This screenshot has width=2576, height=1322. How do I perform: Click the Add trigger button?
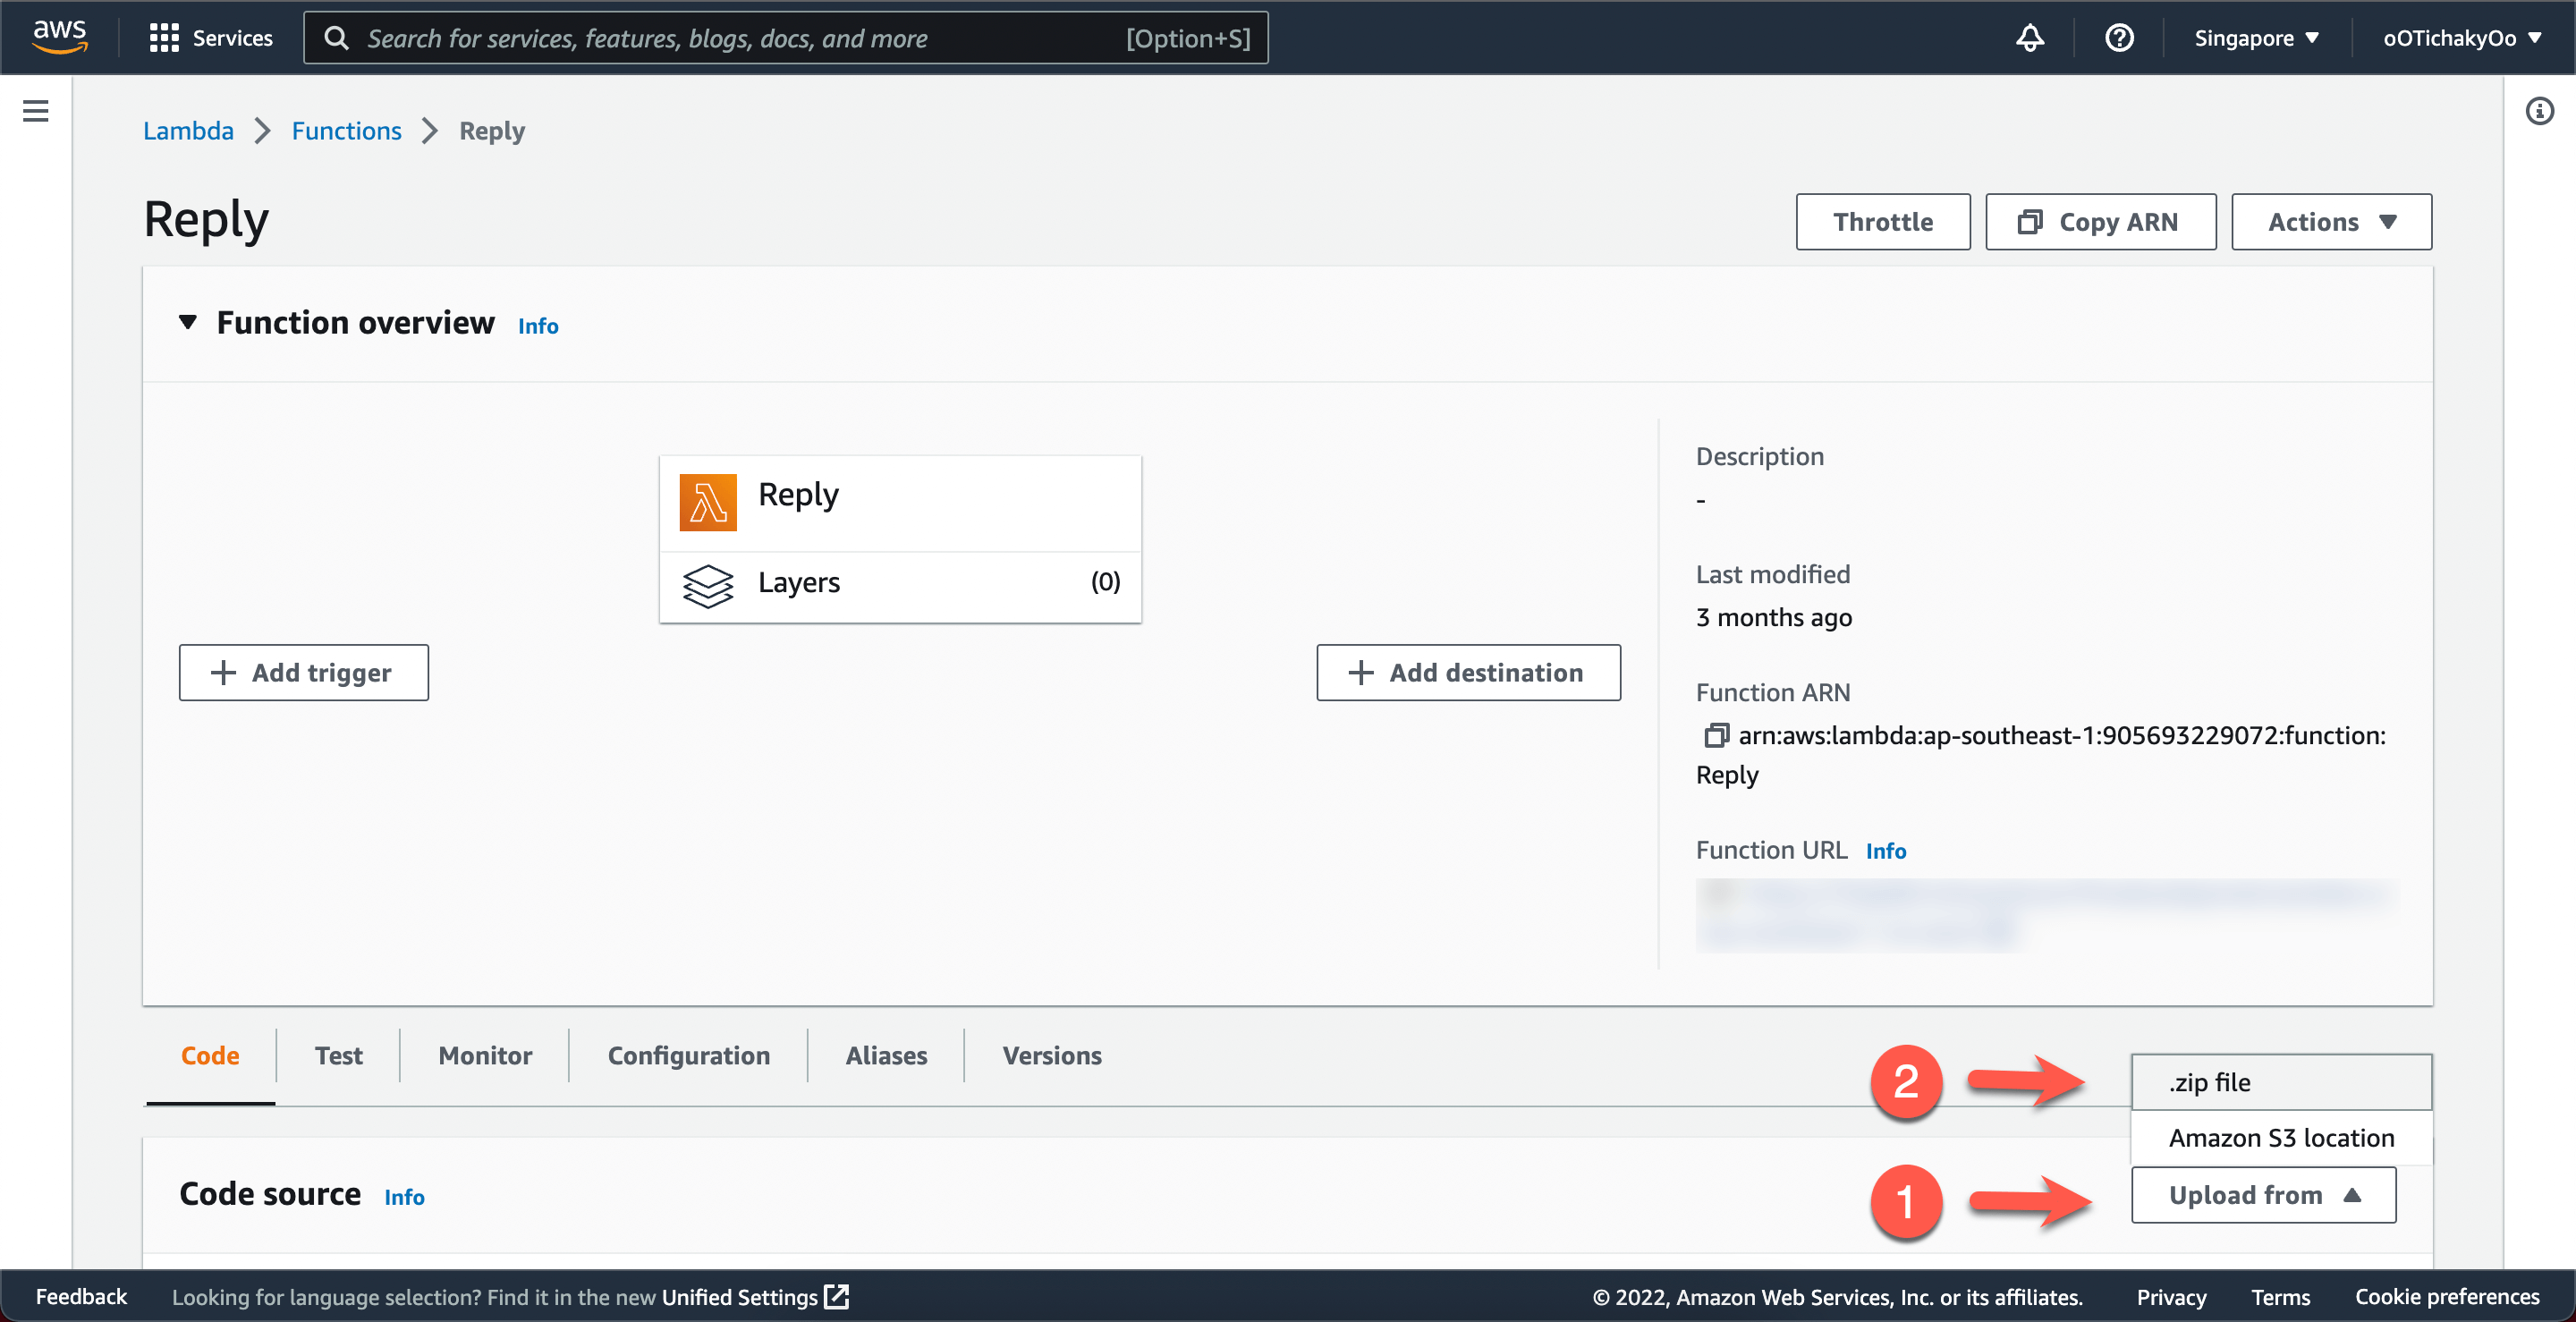(303, 672)
